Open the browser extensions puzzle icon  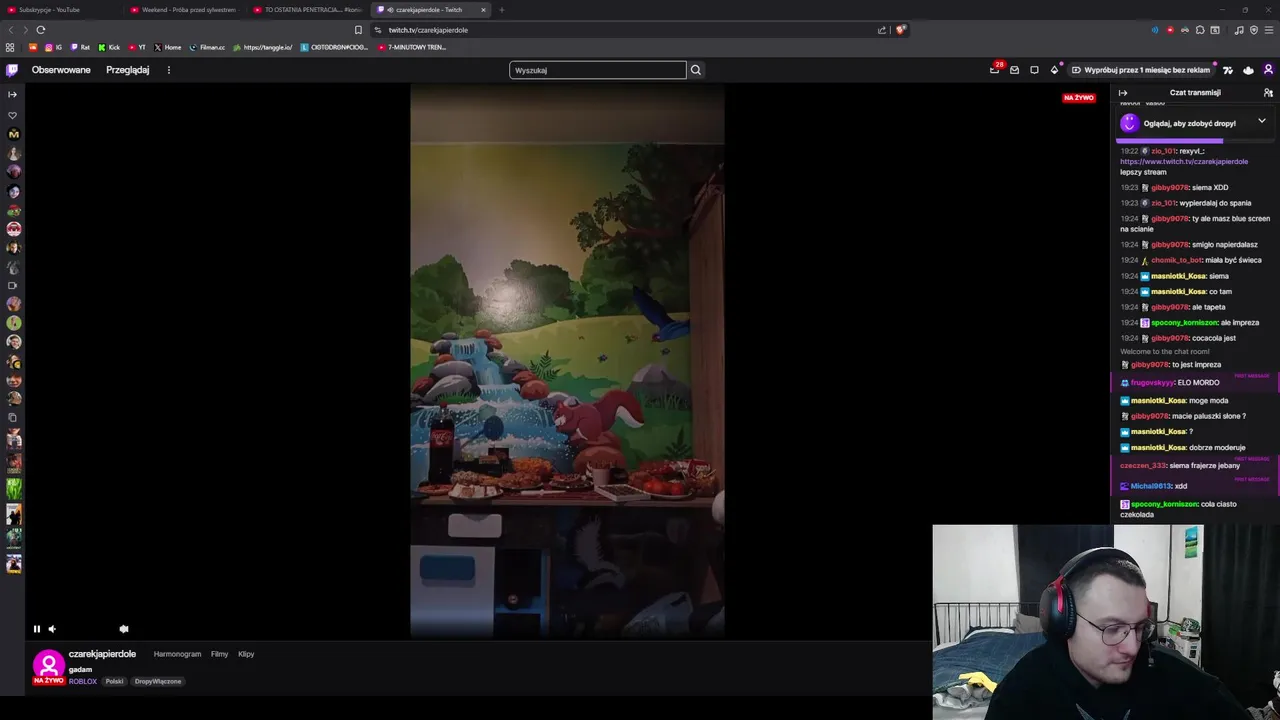click(1200, 30)
